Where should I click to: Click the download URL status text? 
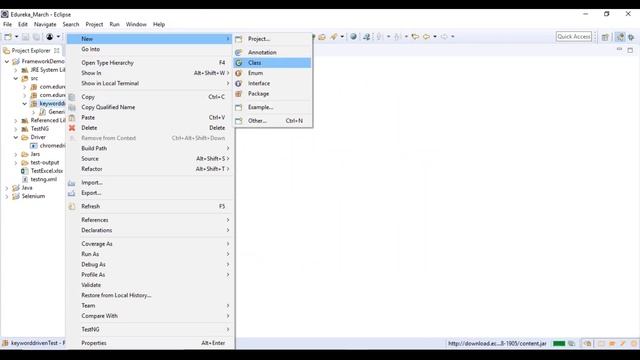pos(497,344)
